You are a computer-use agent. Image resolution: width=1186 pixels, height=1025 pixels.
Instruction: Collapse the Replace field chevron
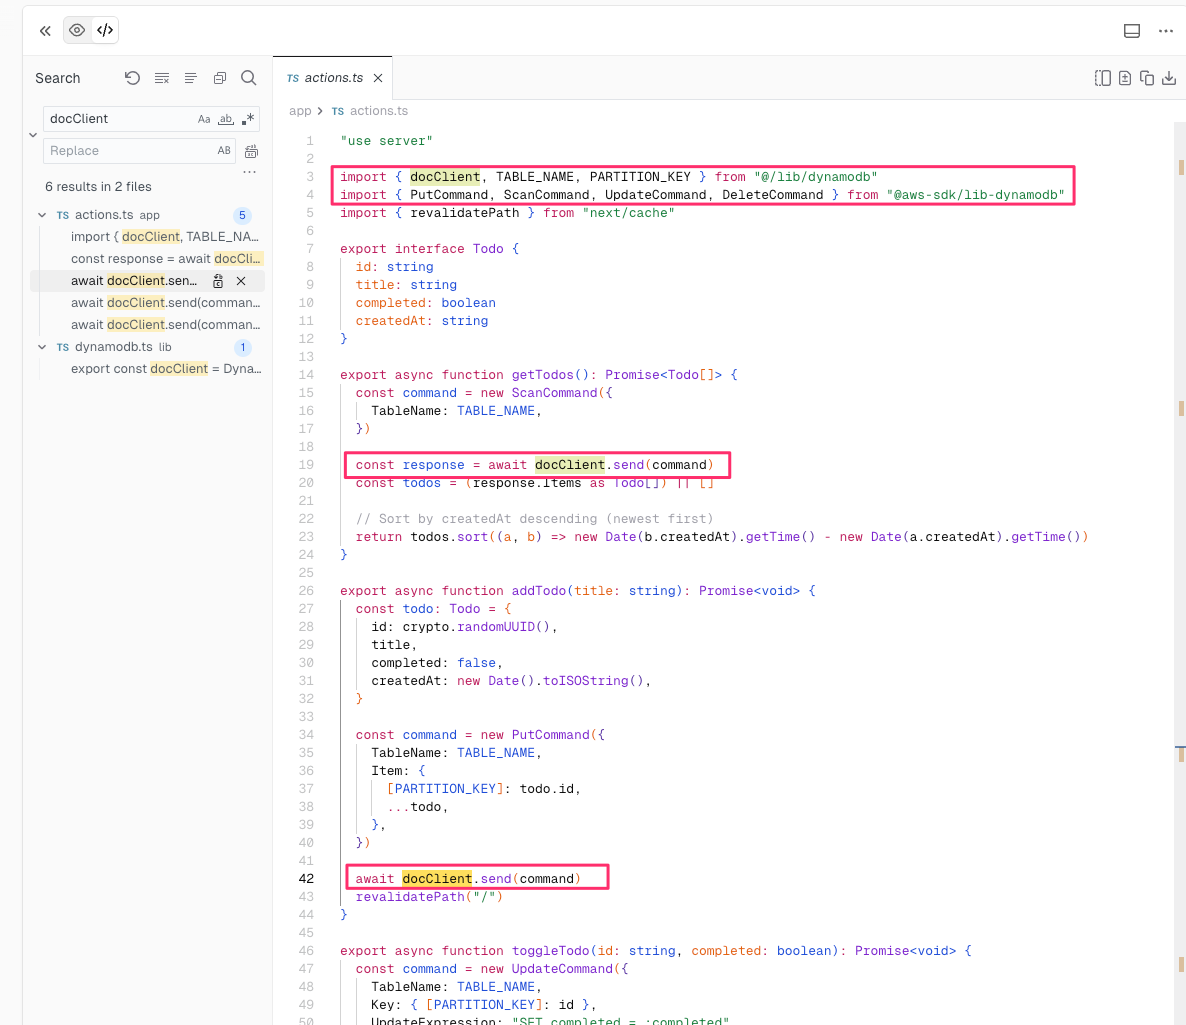click(32, 135)
